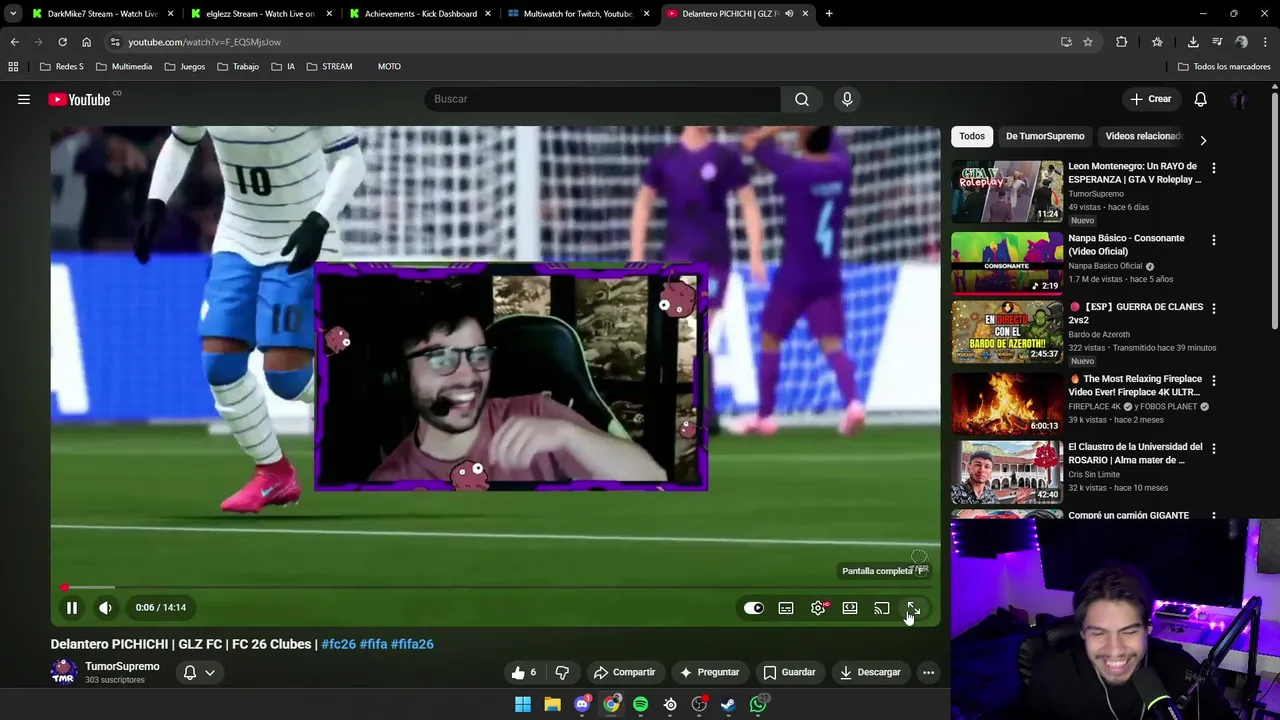Open Chrome three-dot menu

(1266, 42)
